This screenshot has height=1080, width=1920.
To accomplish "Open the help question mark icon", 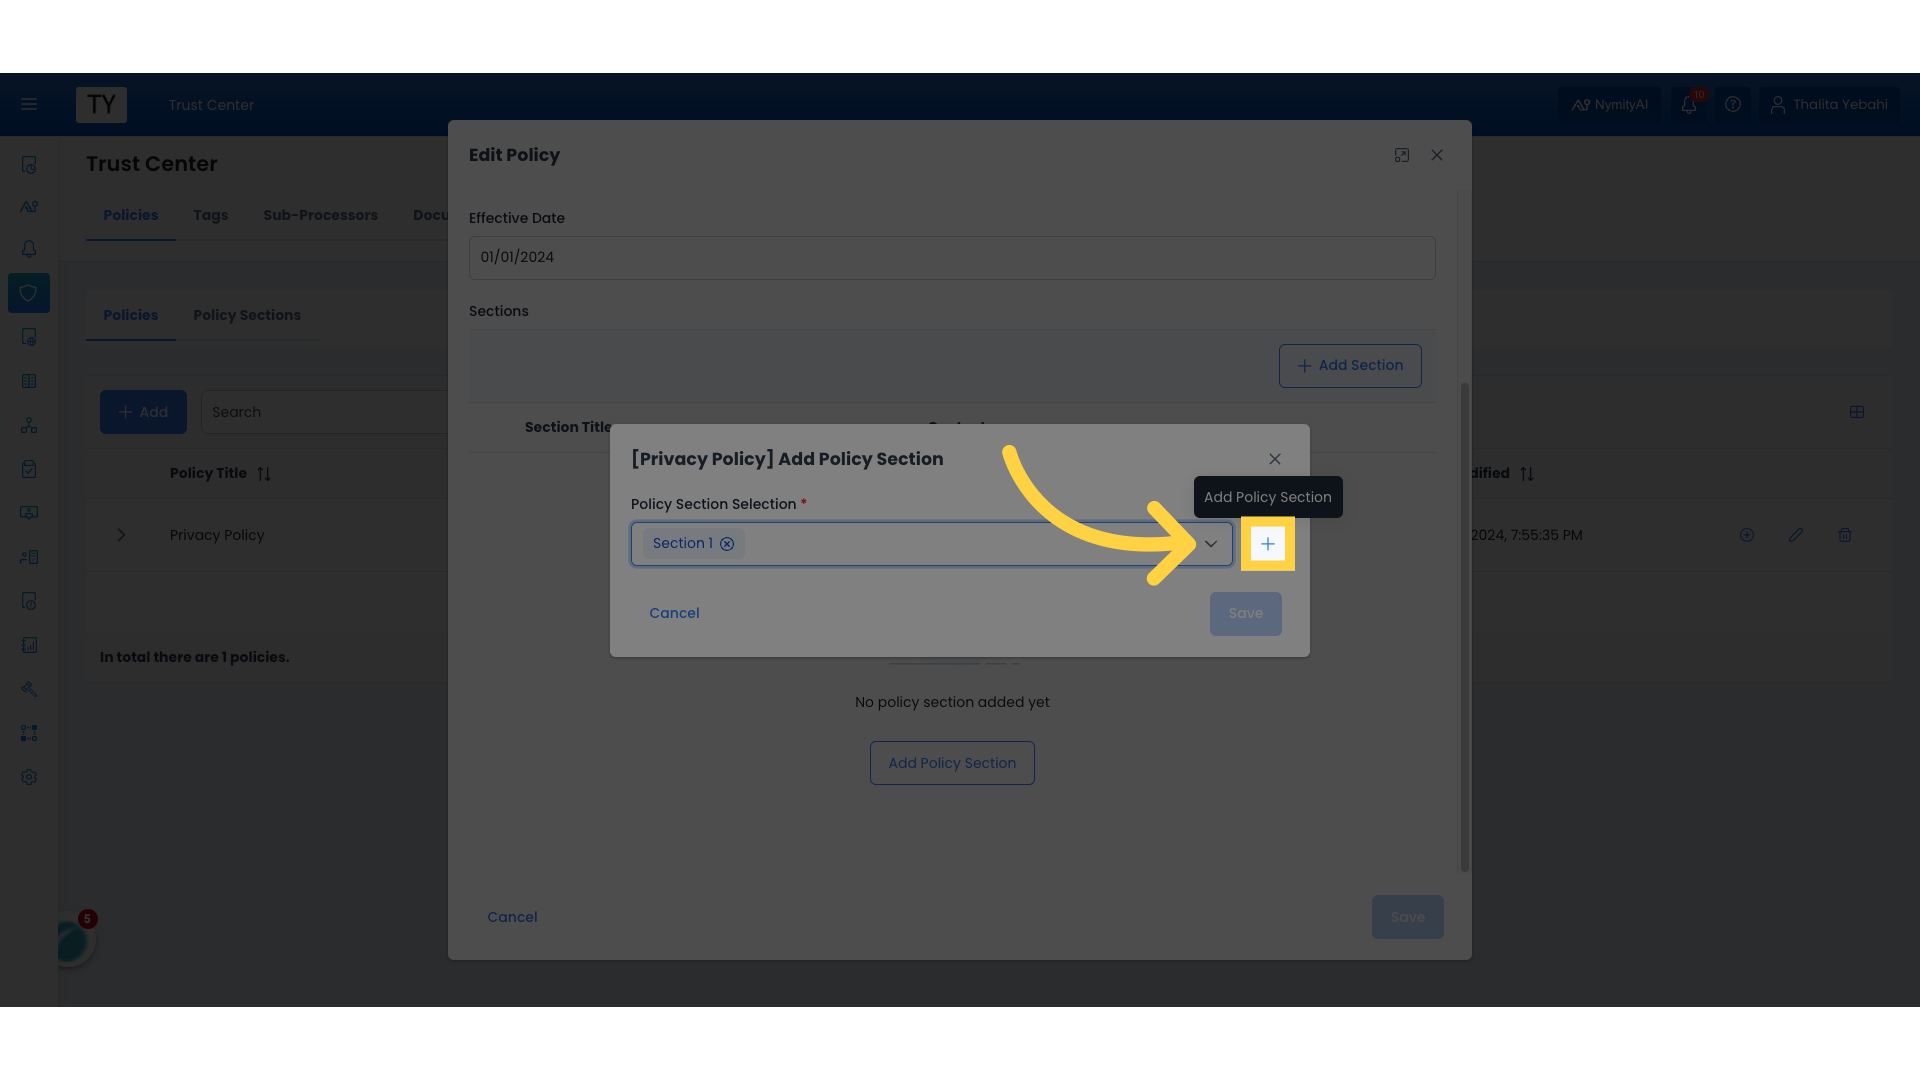I will coord(1733,104).
